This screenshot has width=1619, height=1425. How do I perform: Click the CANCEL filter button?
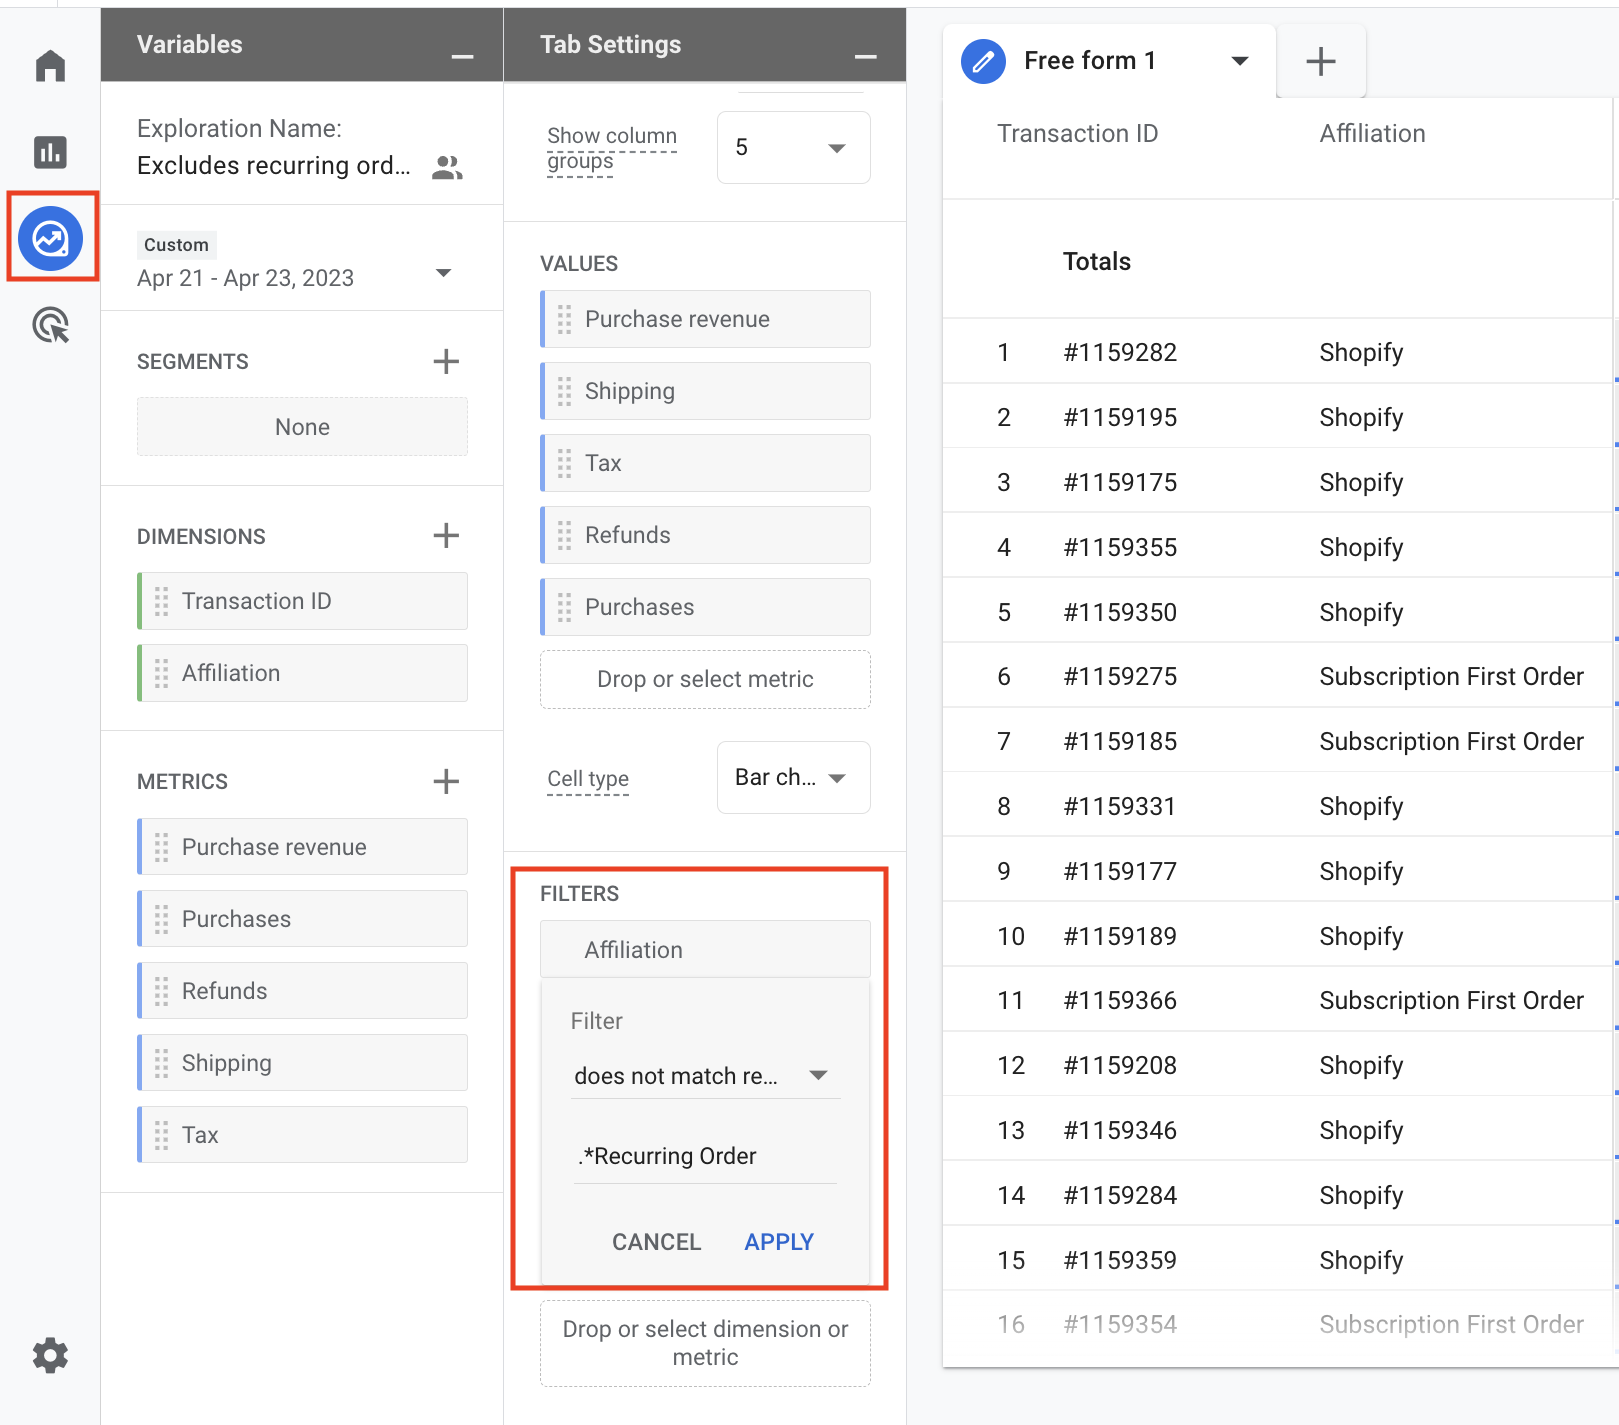click(x=657, y=1242)
